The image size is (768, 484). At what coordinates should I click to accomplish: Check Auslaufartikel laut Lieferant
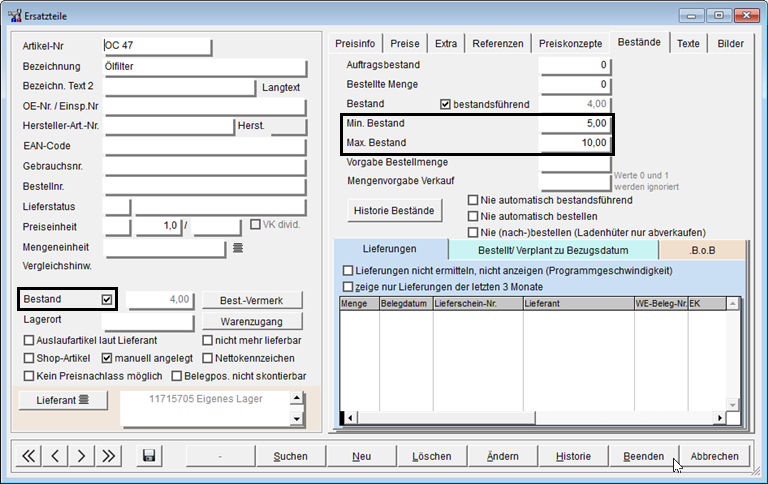pos(29,340)
